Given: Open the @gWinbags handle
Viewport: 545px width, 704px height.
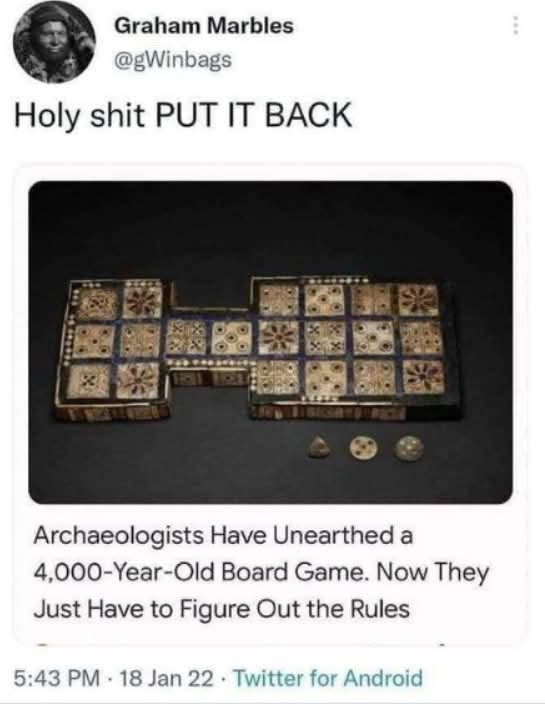Looking at the screenshot, I should (x=173, y=59).
